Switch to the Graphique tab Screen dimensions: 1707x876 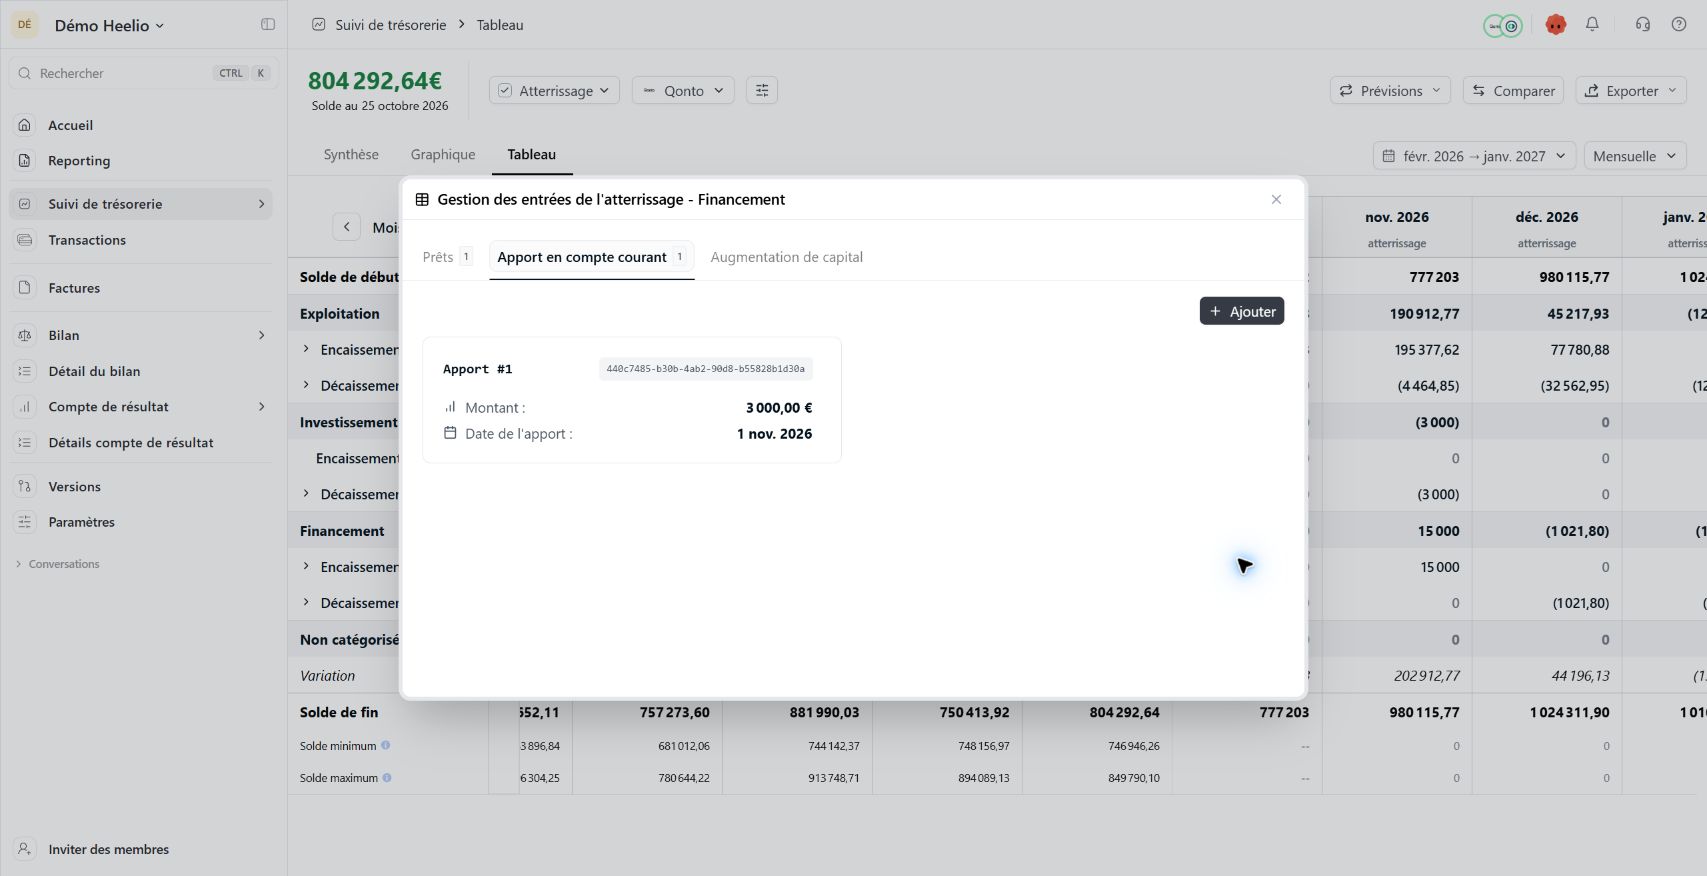[x=443, y=154]
